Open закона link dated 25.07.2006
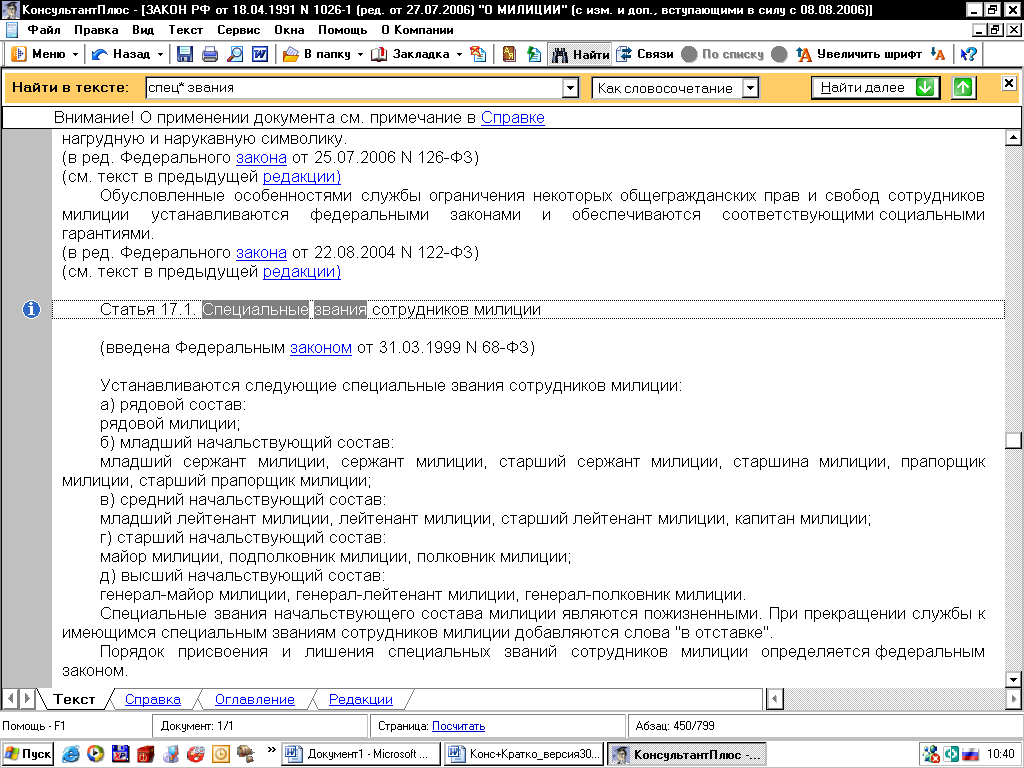Viewport: 1024px width, 768px height. pos(261,157)
